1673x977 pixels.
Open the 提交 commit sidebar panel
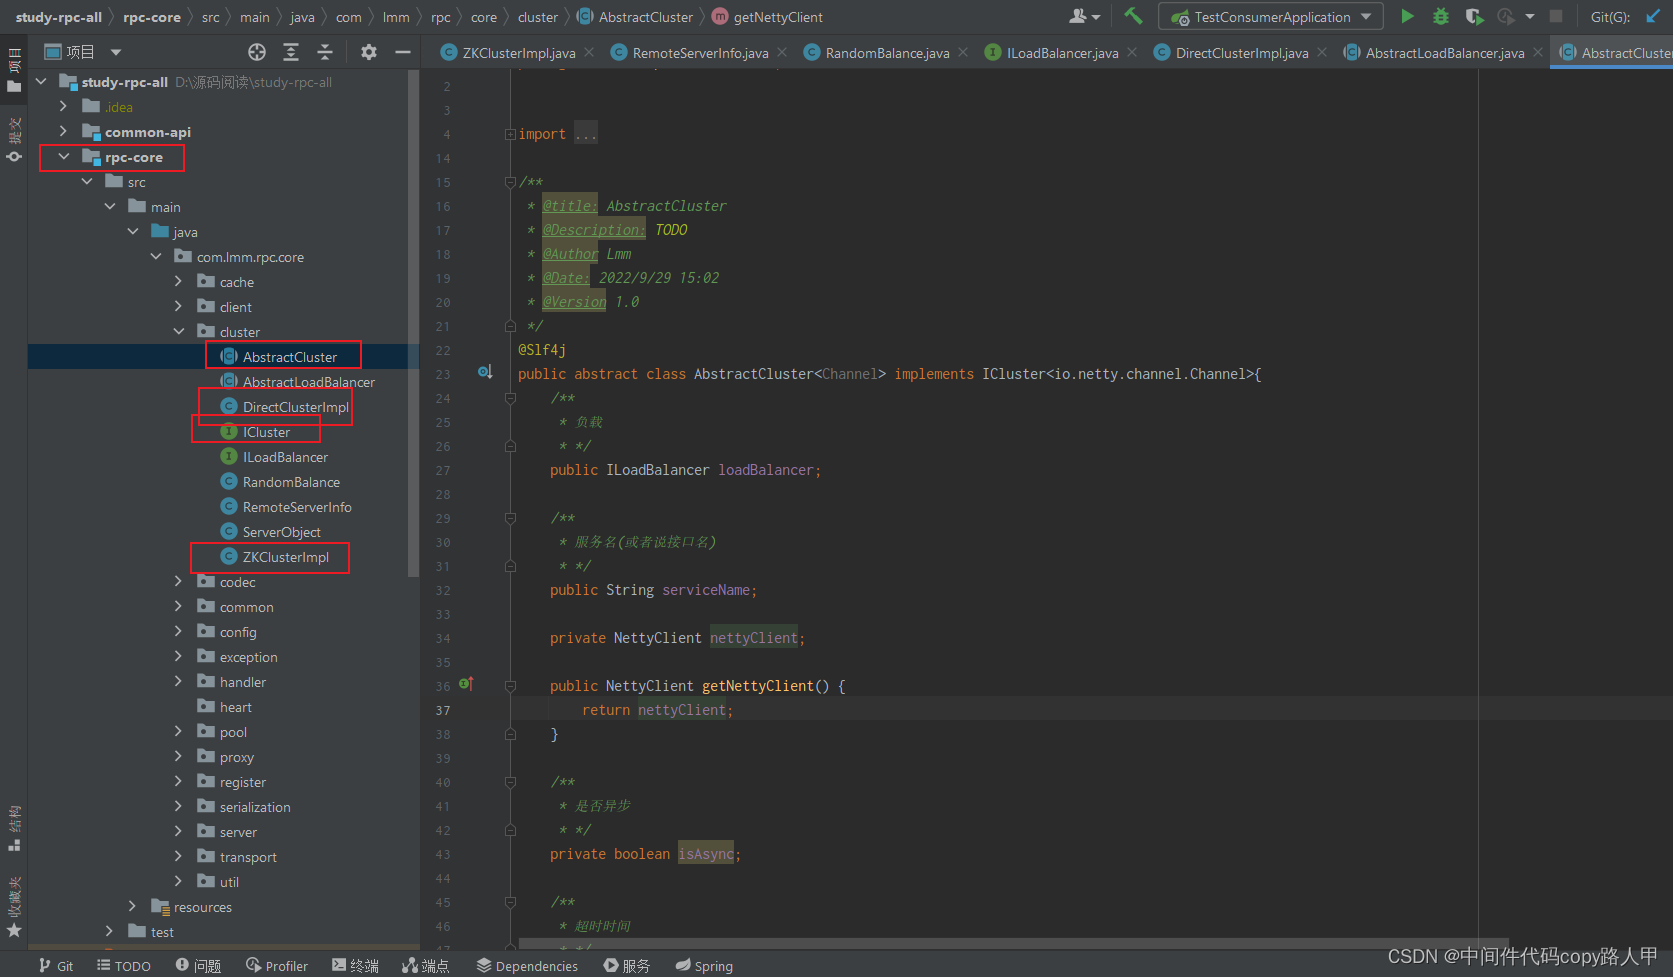14,140
